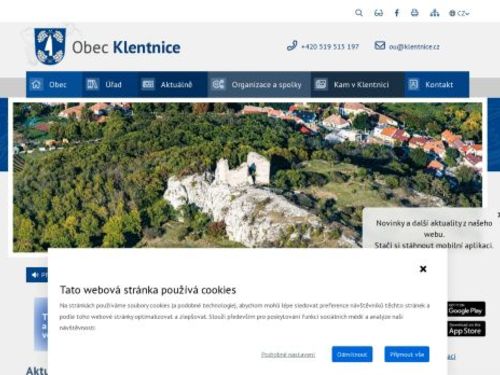Image resolution: width=500 pixels, height=375 pixels.
Task: Click the news icon beside Aktuálně
Action: (148, 84)
